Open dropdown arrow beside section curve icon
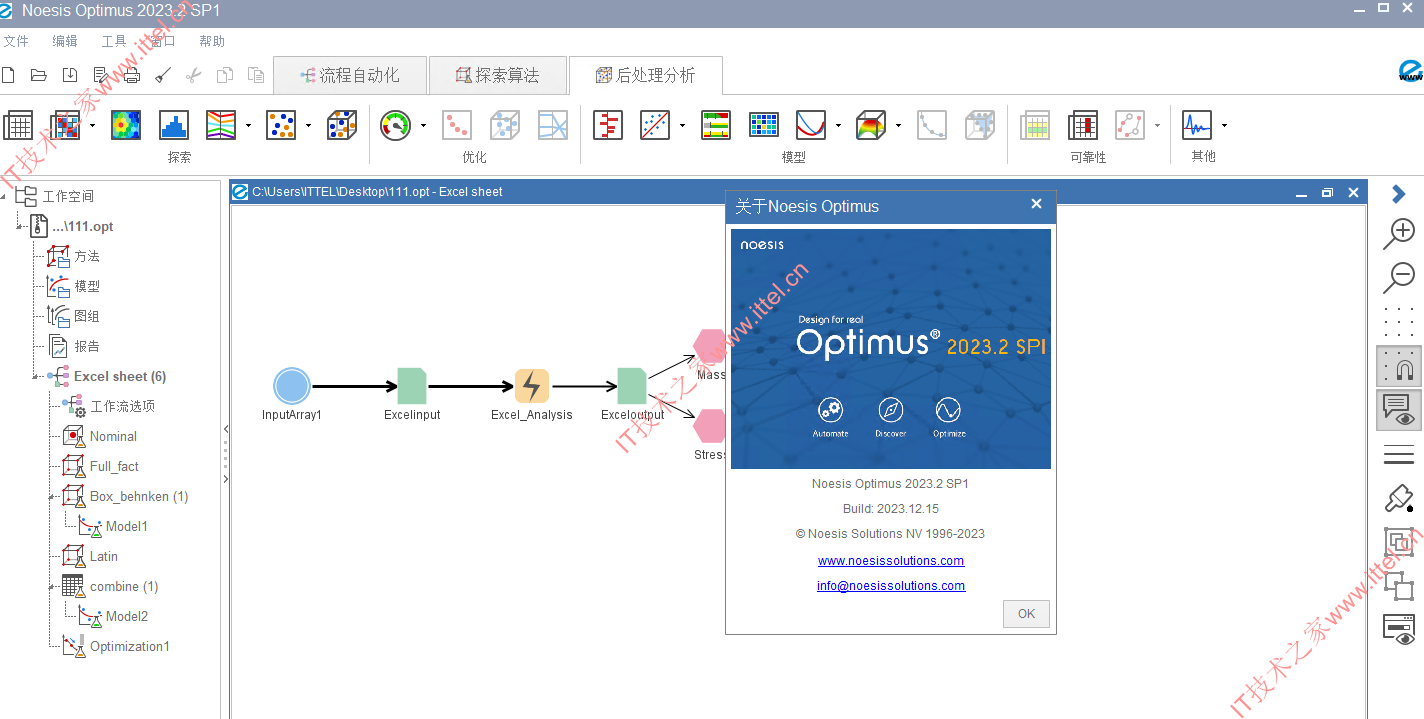1424x719 pixels. 838,126
